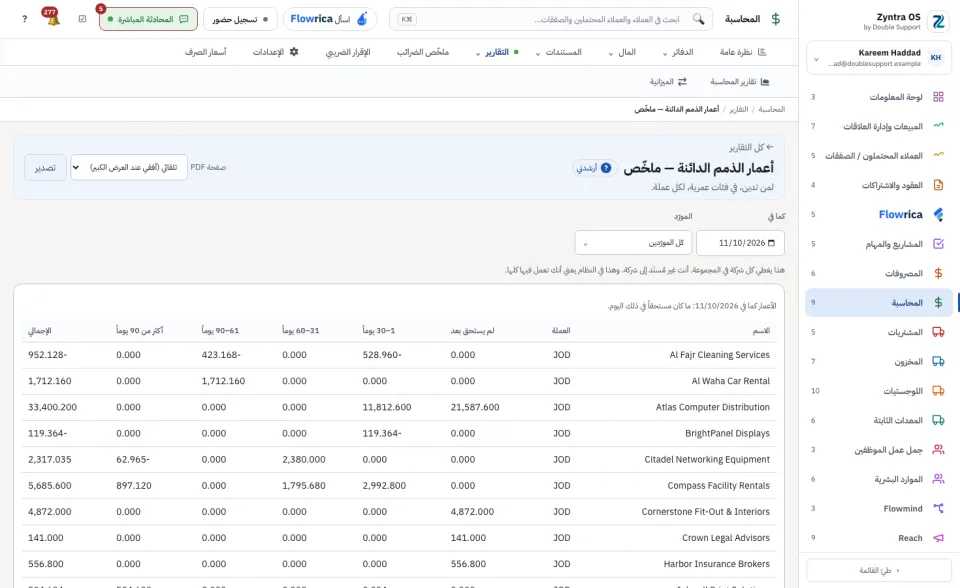Open المعدات الثابتة truck icon
The image size is (960, 588).
(938, 420)
